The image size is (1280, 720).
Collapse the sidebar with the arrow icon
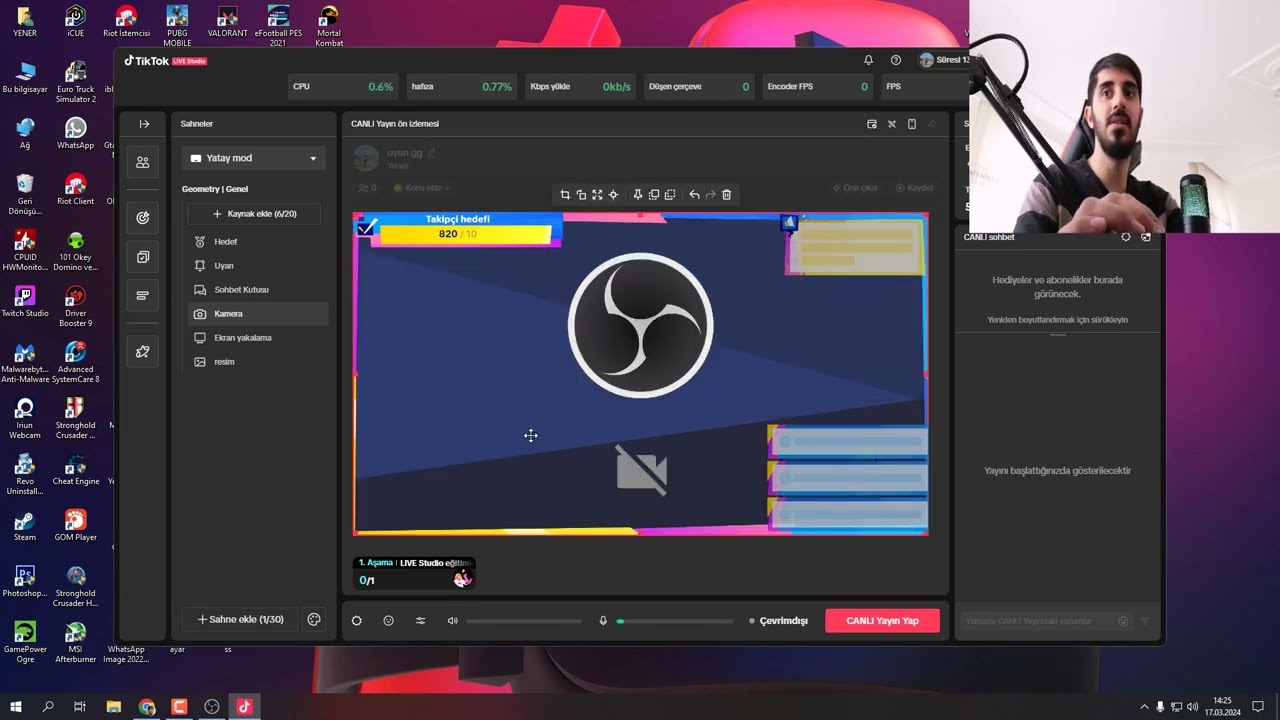pos(144,124)
